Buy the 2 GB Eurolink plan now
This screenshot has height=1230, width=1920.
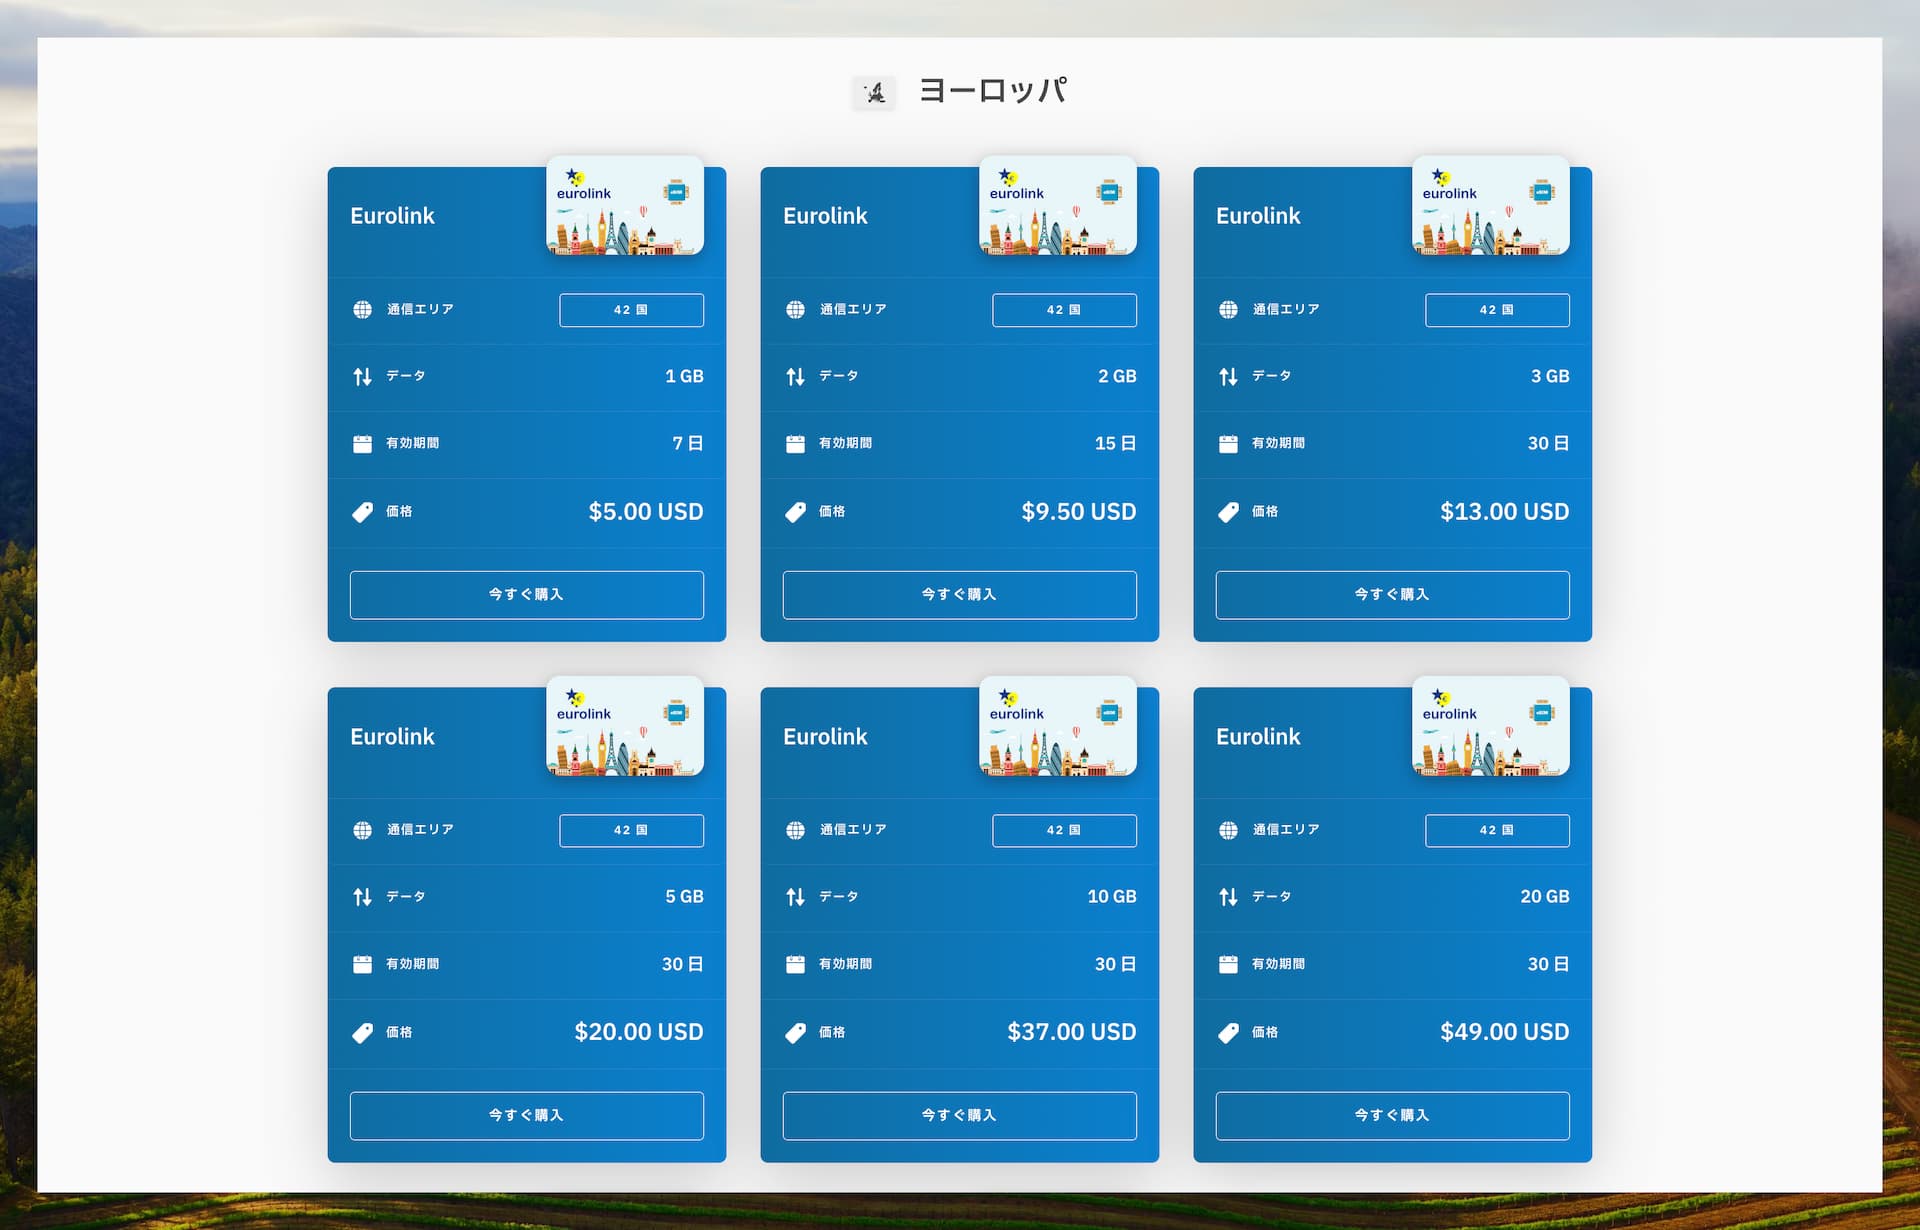[959, 595]
